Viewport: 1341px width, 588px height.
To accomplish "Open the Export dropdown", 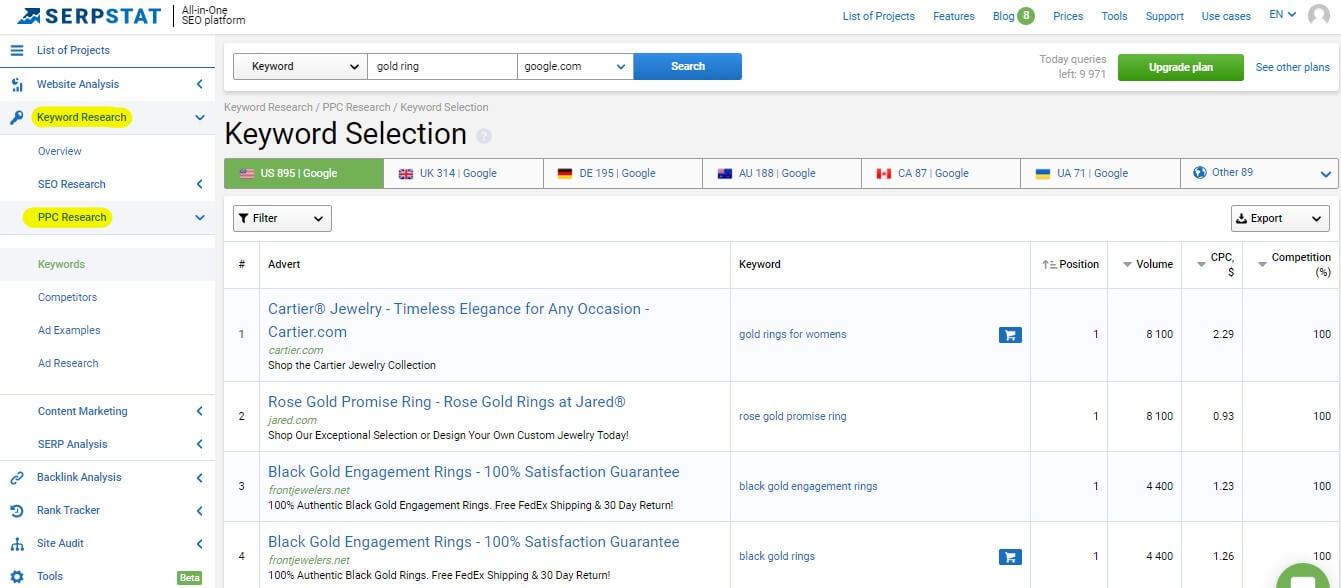I will (x=1280, y=218).
